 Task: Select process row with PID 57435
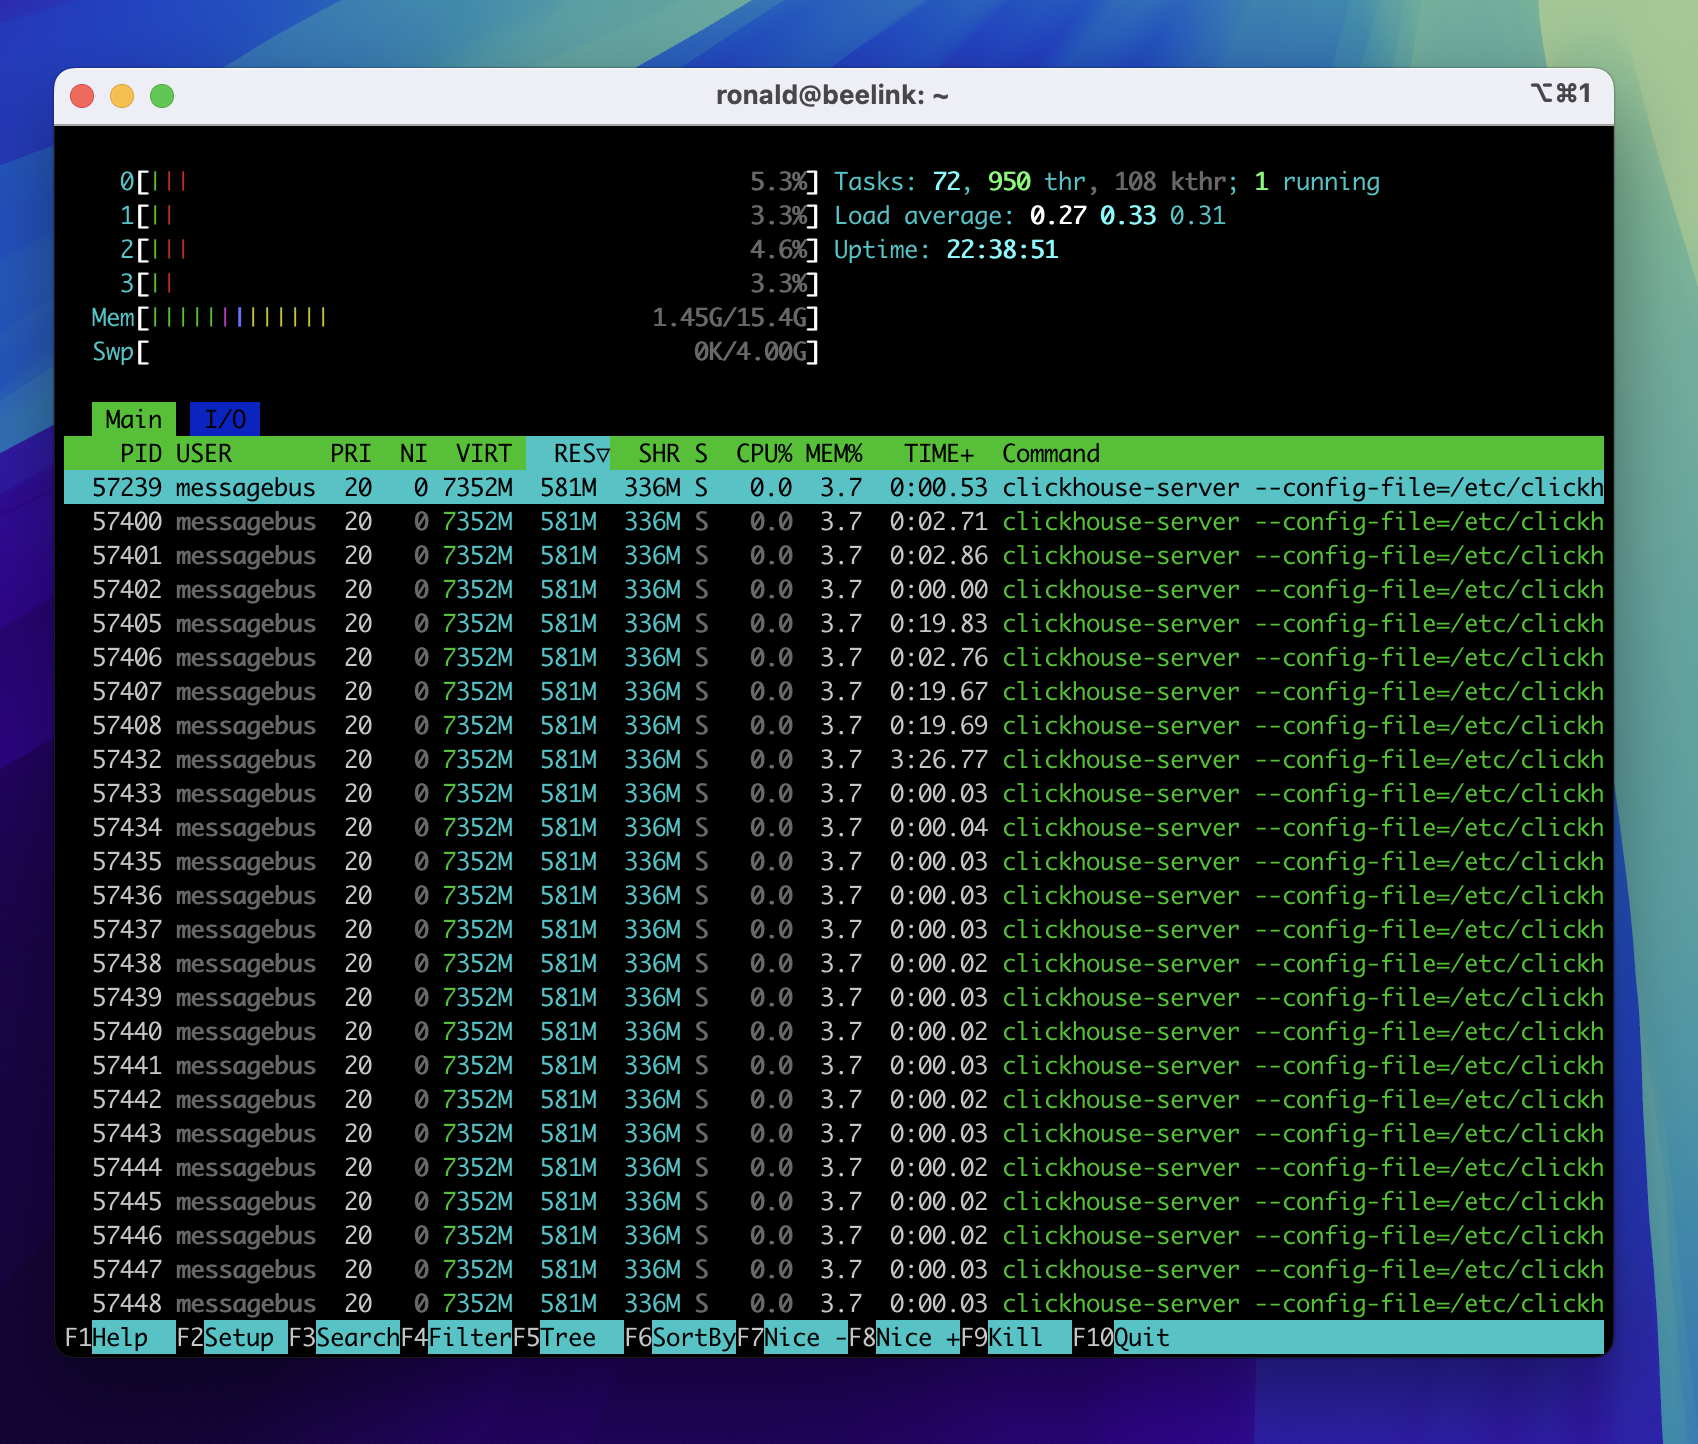click(x=834, y=861)
